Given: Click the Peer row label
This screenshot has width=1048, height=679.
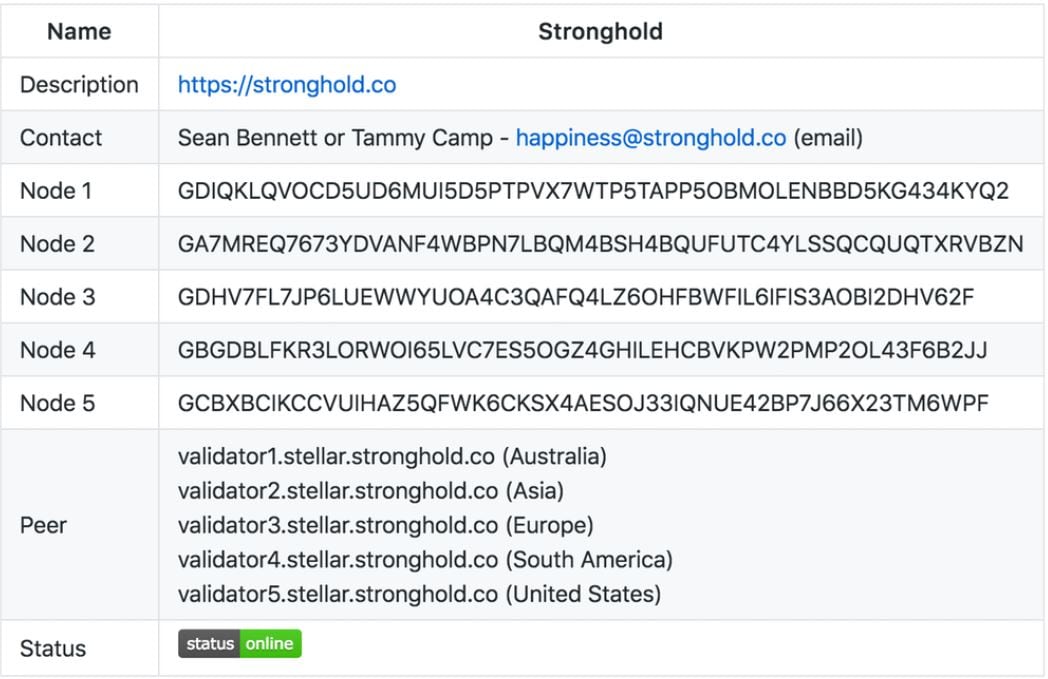Looking at the screenshot, I should click(x=43, y=525).
